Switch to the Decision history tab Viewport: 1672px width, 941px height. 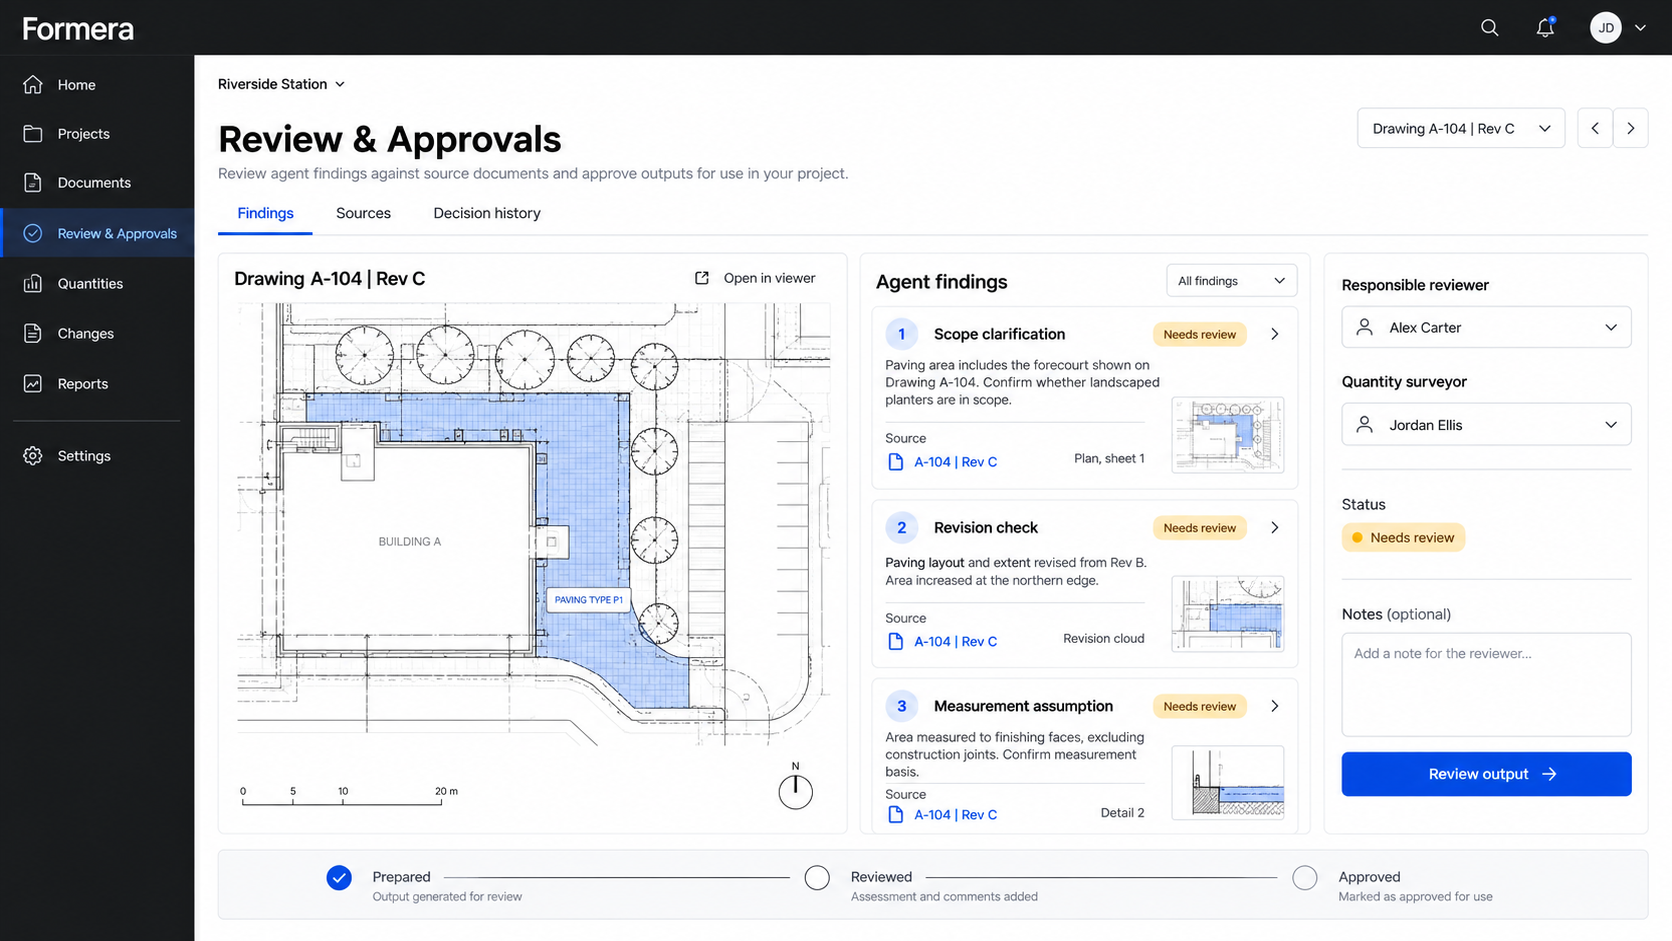(x=487, y=213)
